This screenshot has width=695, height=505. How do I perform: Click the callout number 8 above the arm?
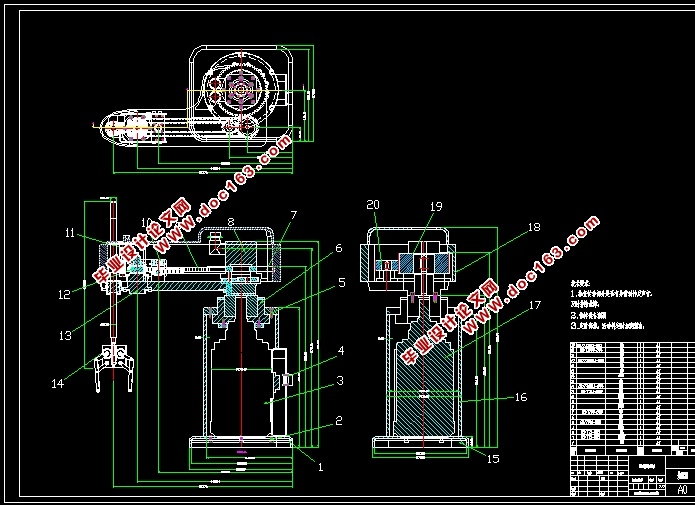click(231, 221)
